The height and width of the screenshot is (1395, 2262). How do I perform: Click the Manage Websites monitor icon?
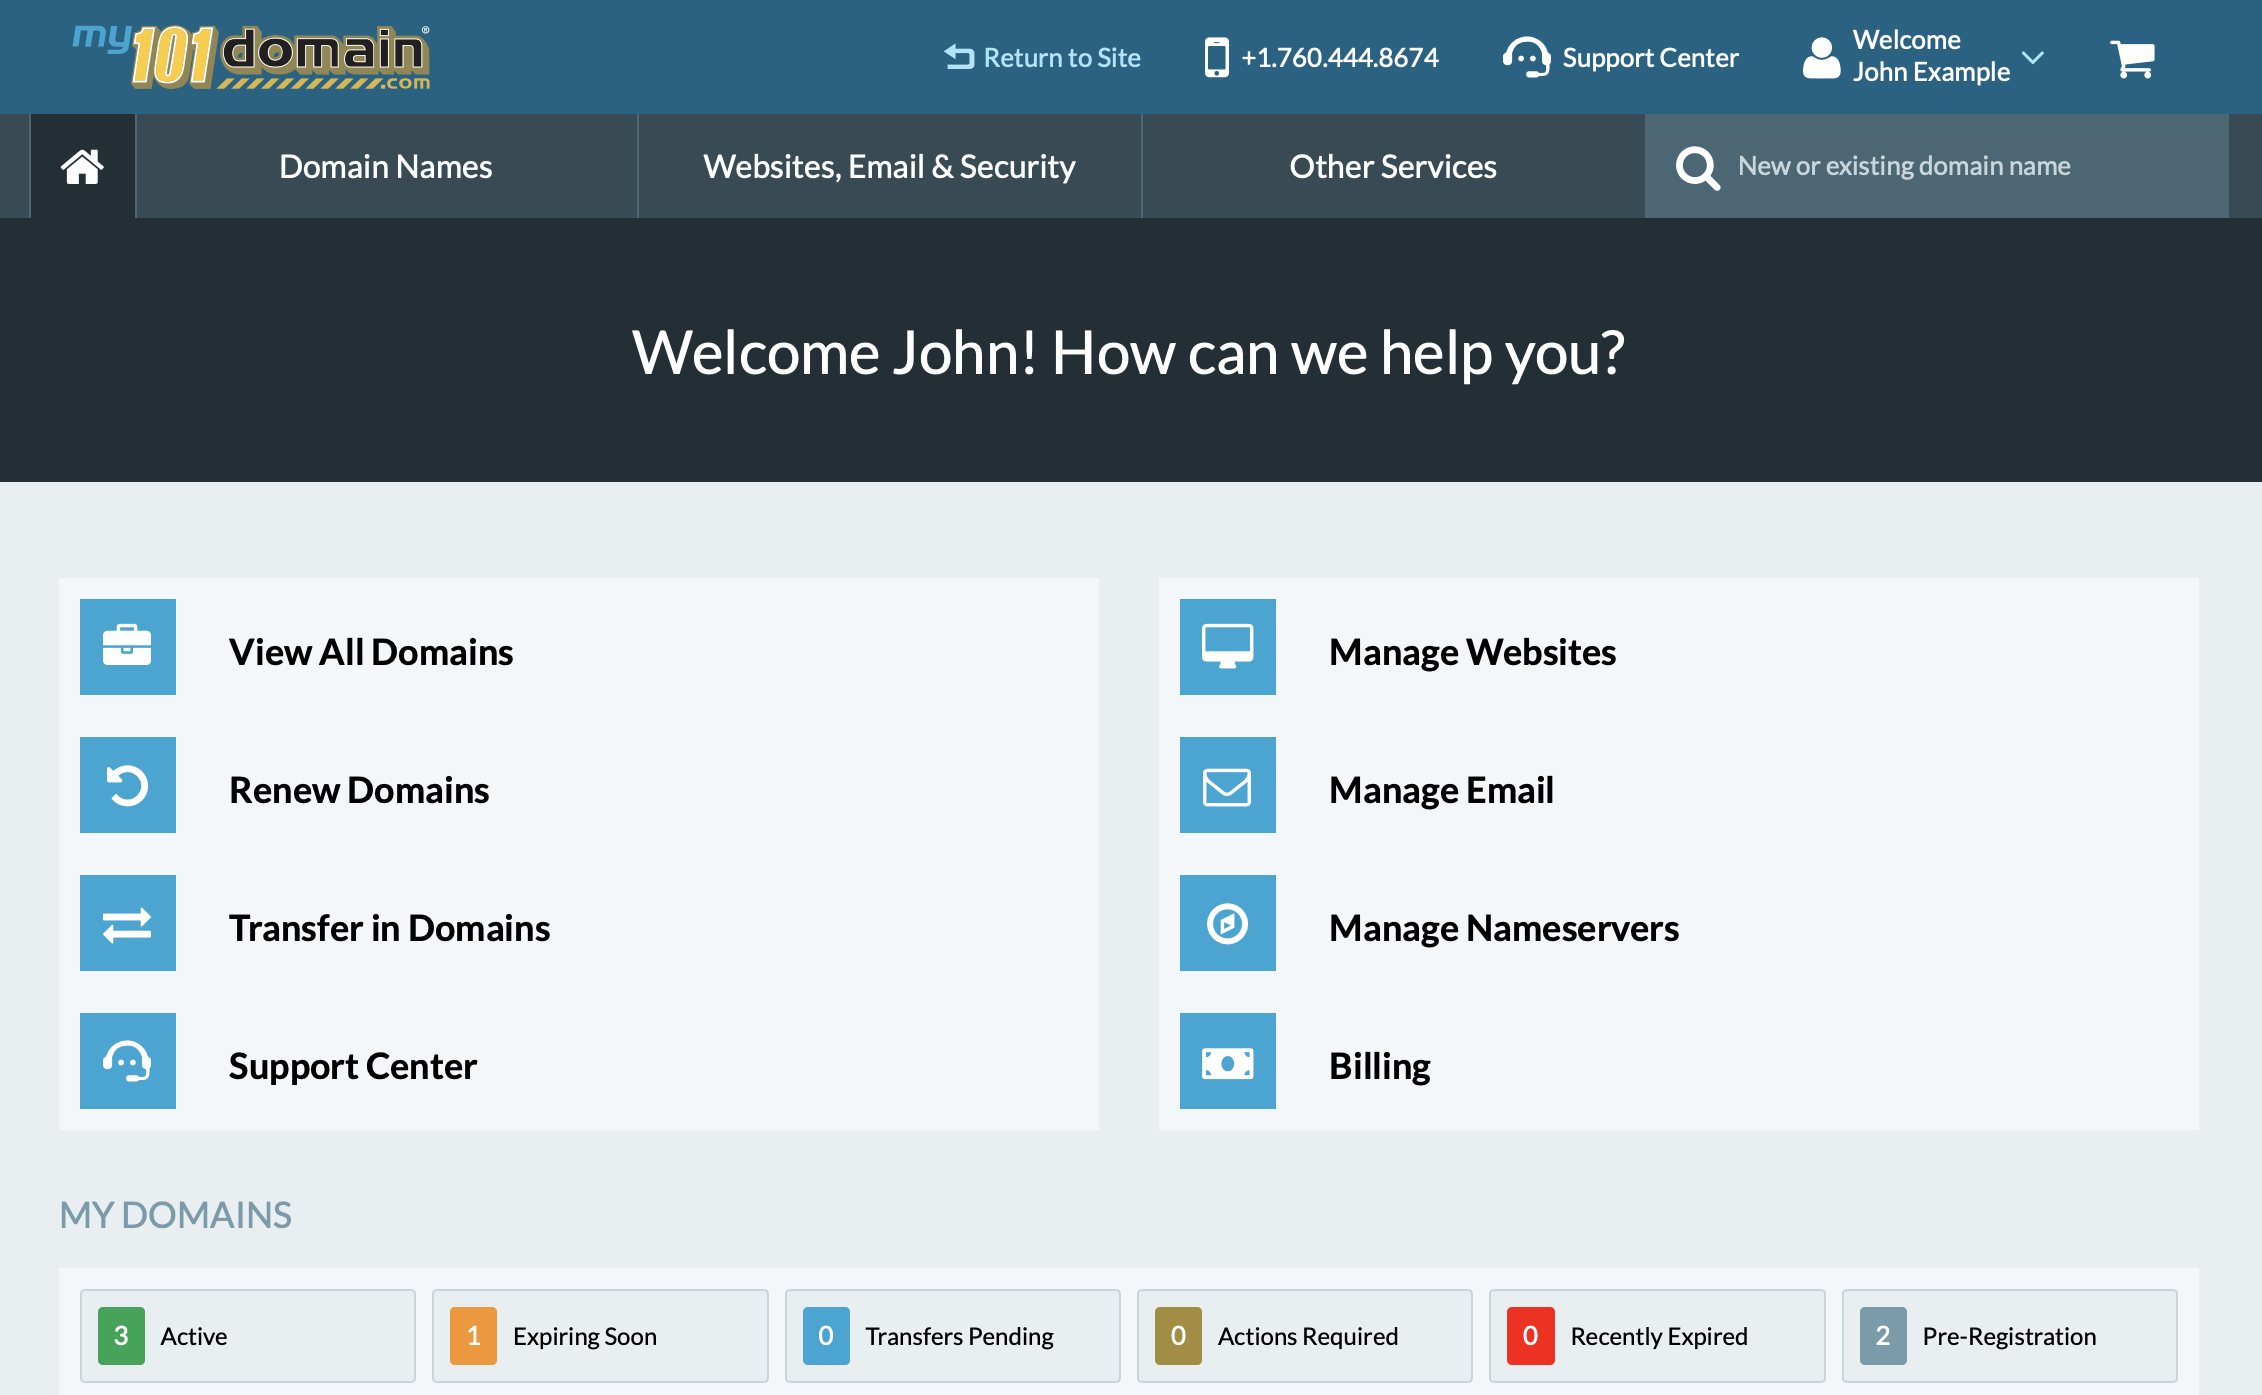[x=1228, y=647]
